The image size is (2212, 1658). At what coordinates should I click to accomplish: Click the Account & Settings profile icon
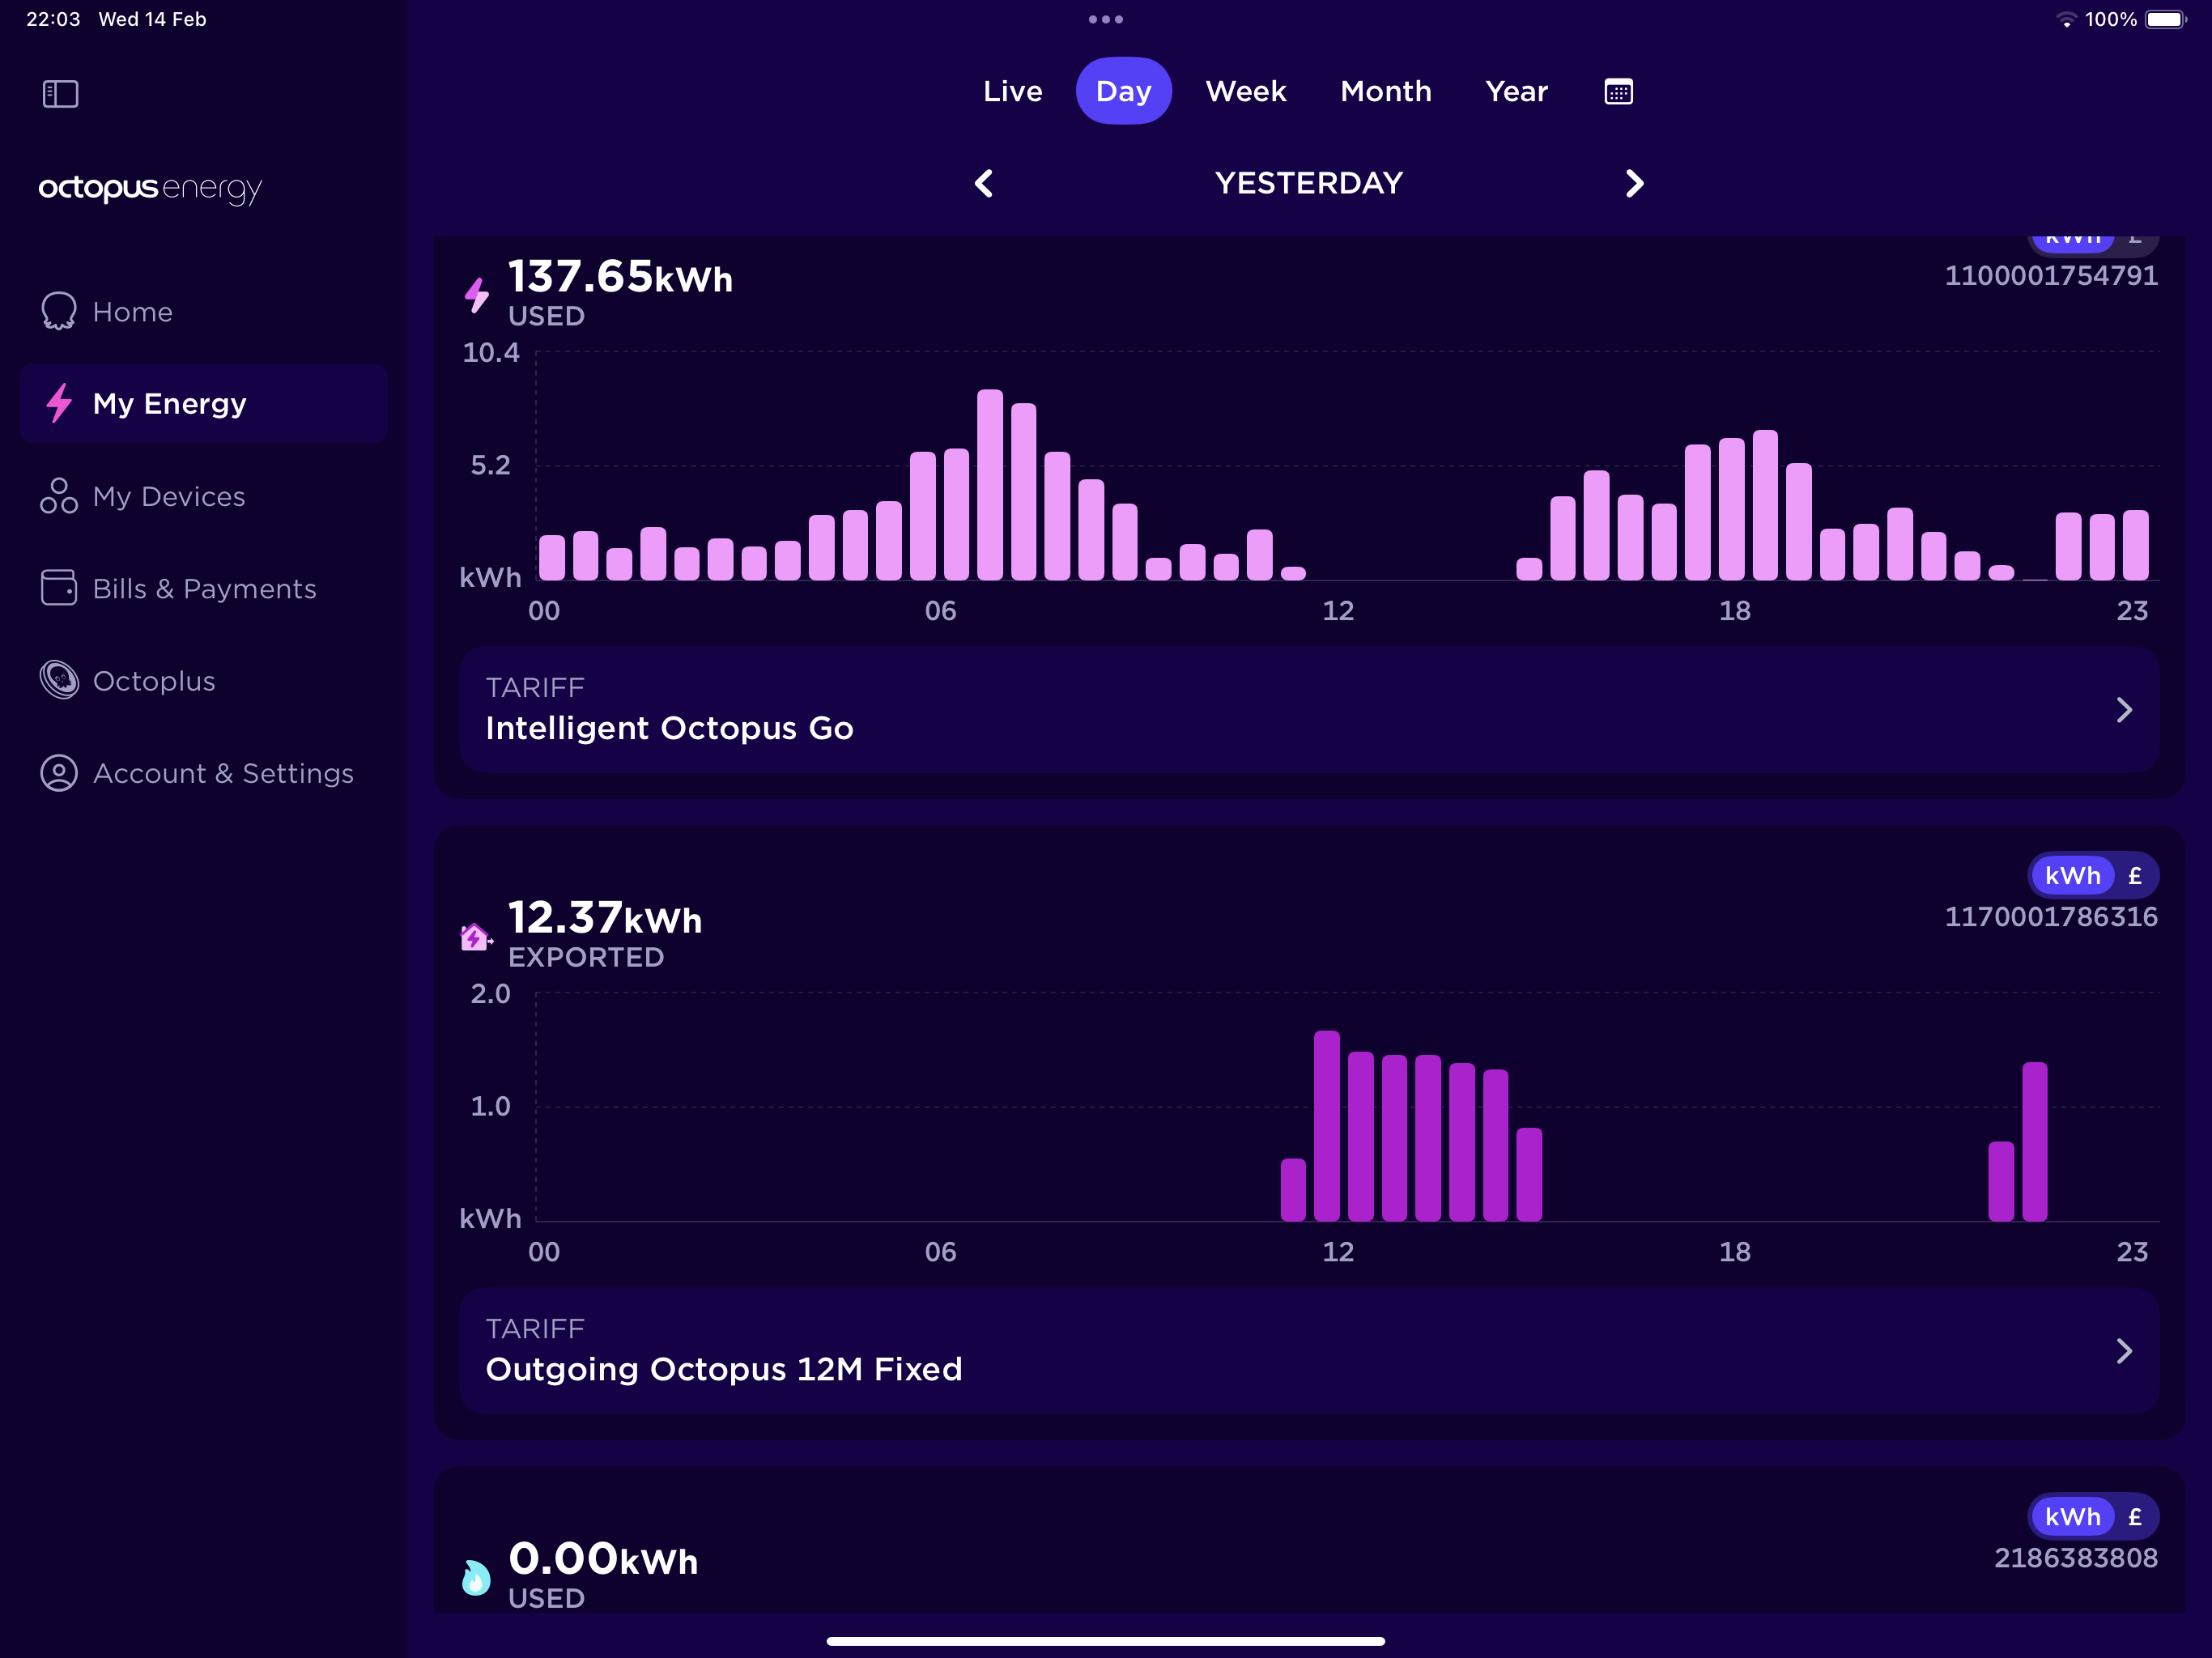click(x=59, y=773)
